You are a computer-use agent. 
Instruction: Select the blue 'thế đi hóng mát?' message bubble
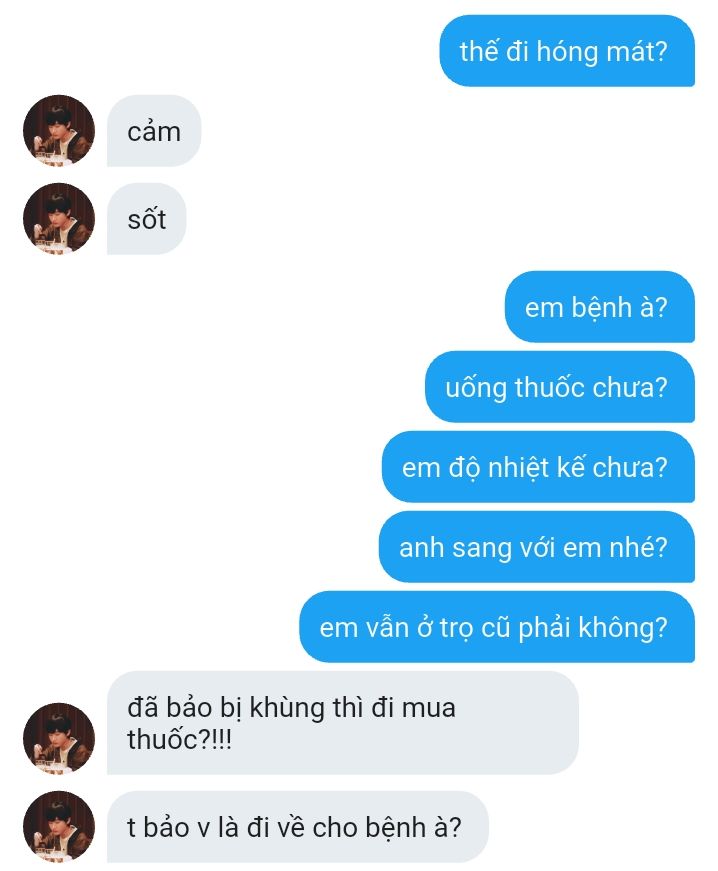(x=567, y=51)
